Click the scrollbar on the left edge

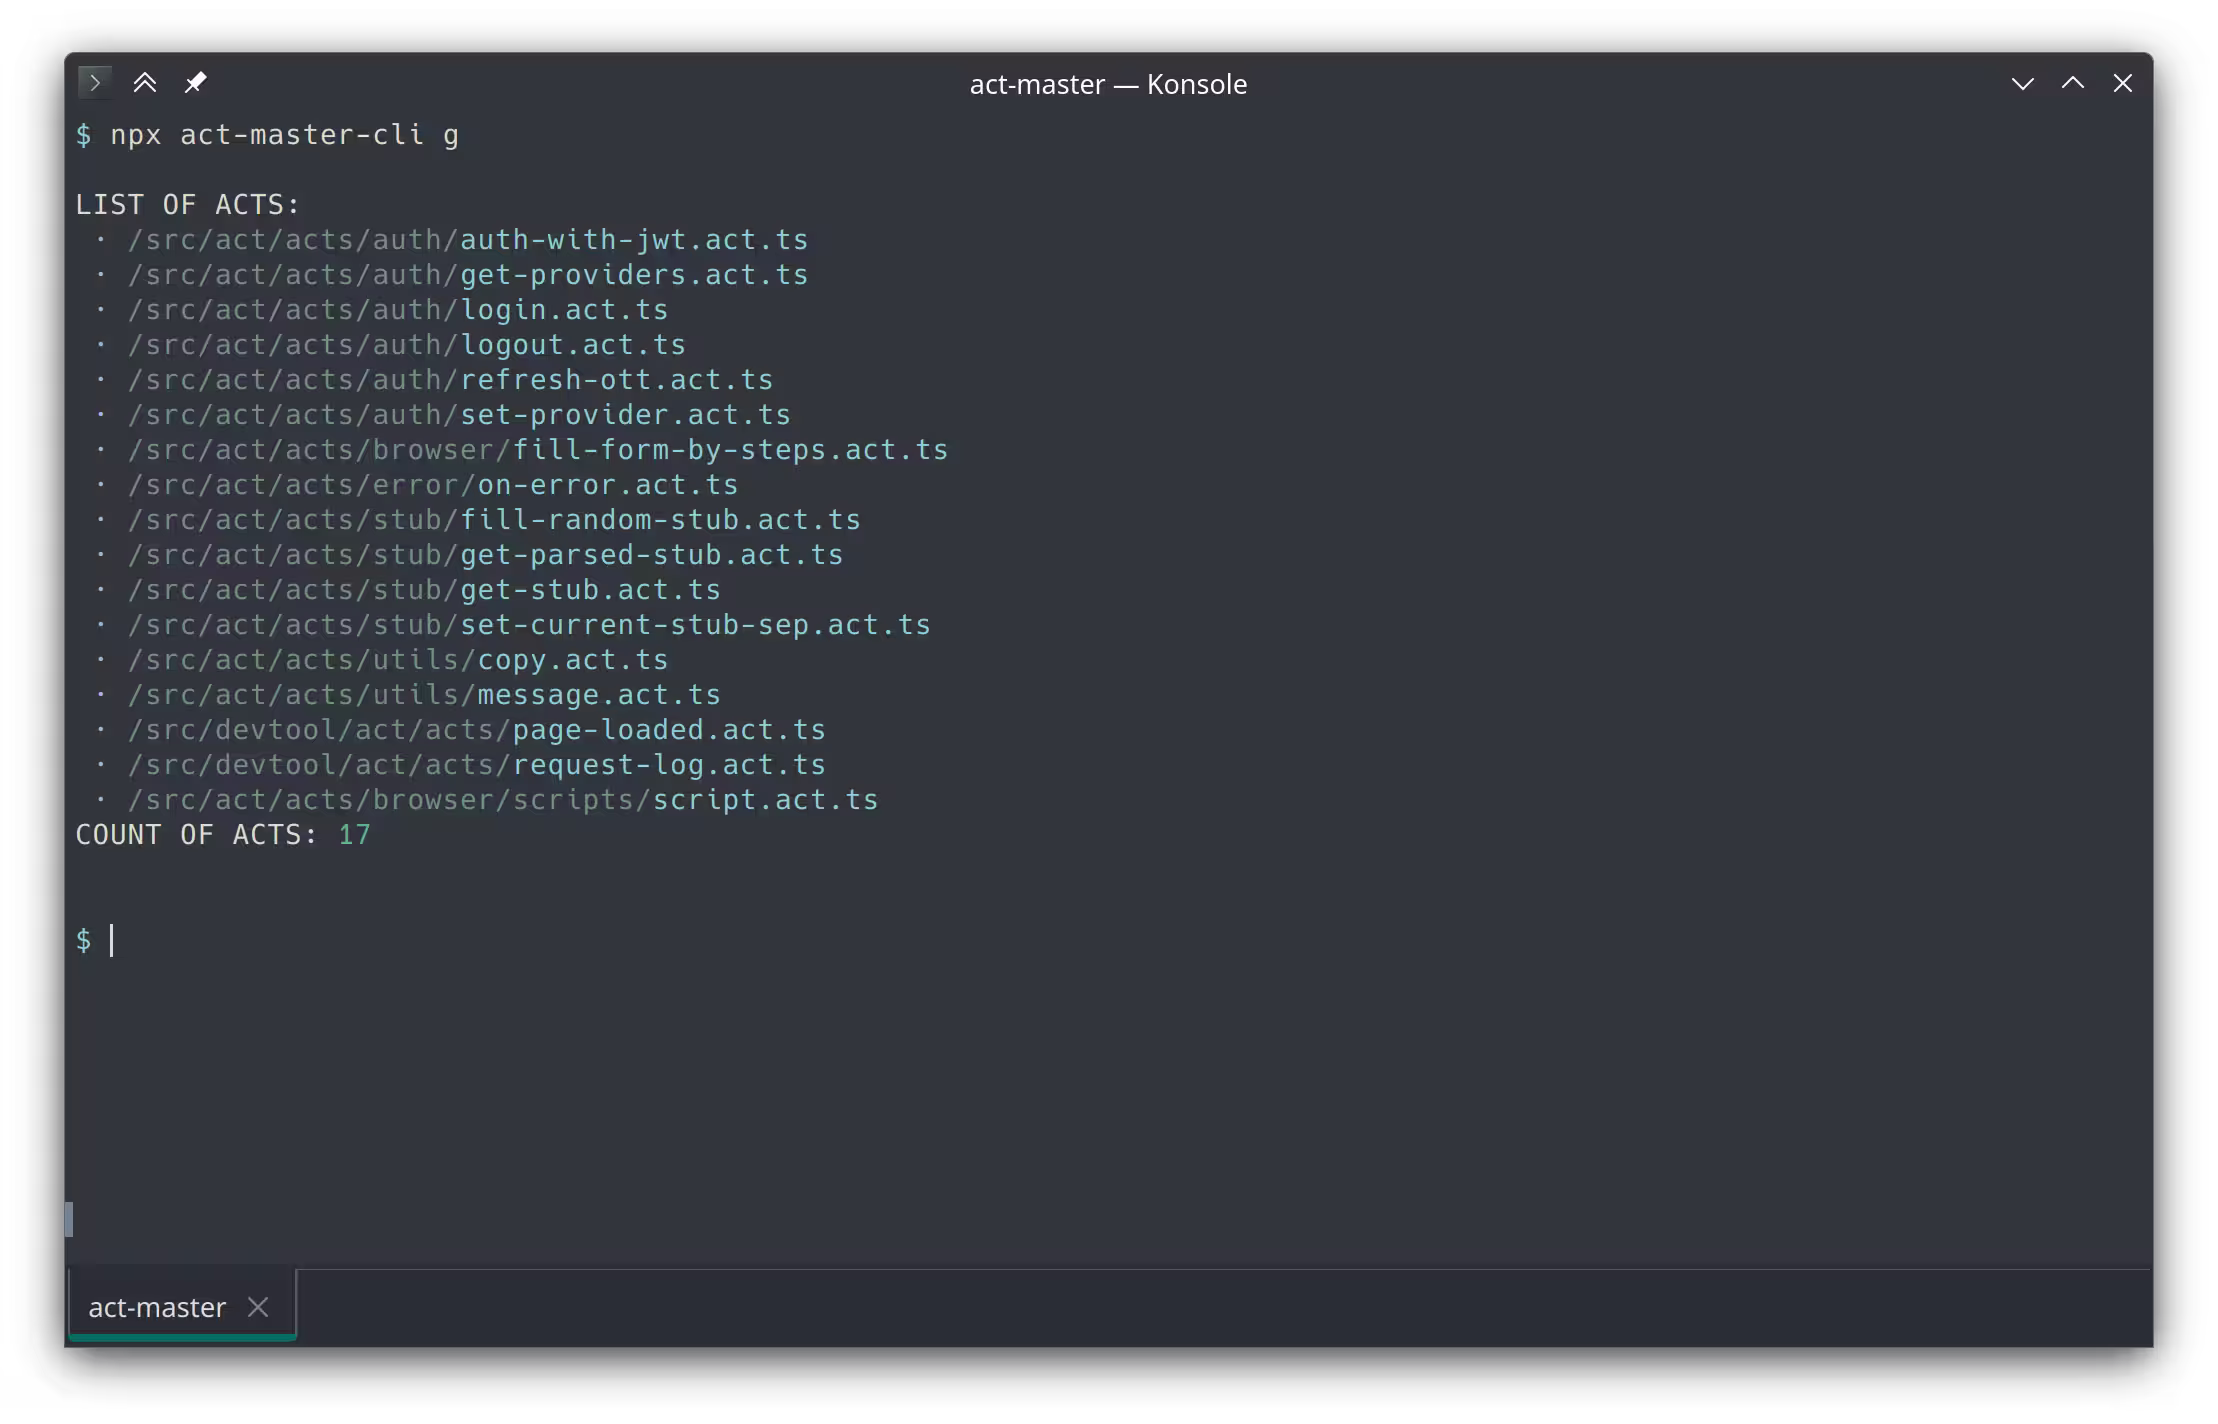(x=70, y=1220)
